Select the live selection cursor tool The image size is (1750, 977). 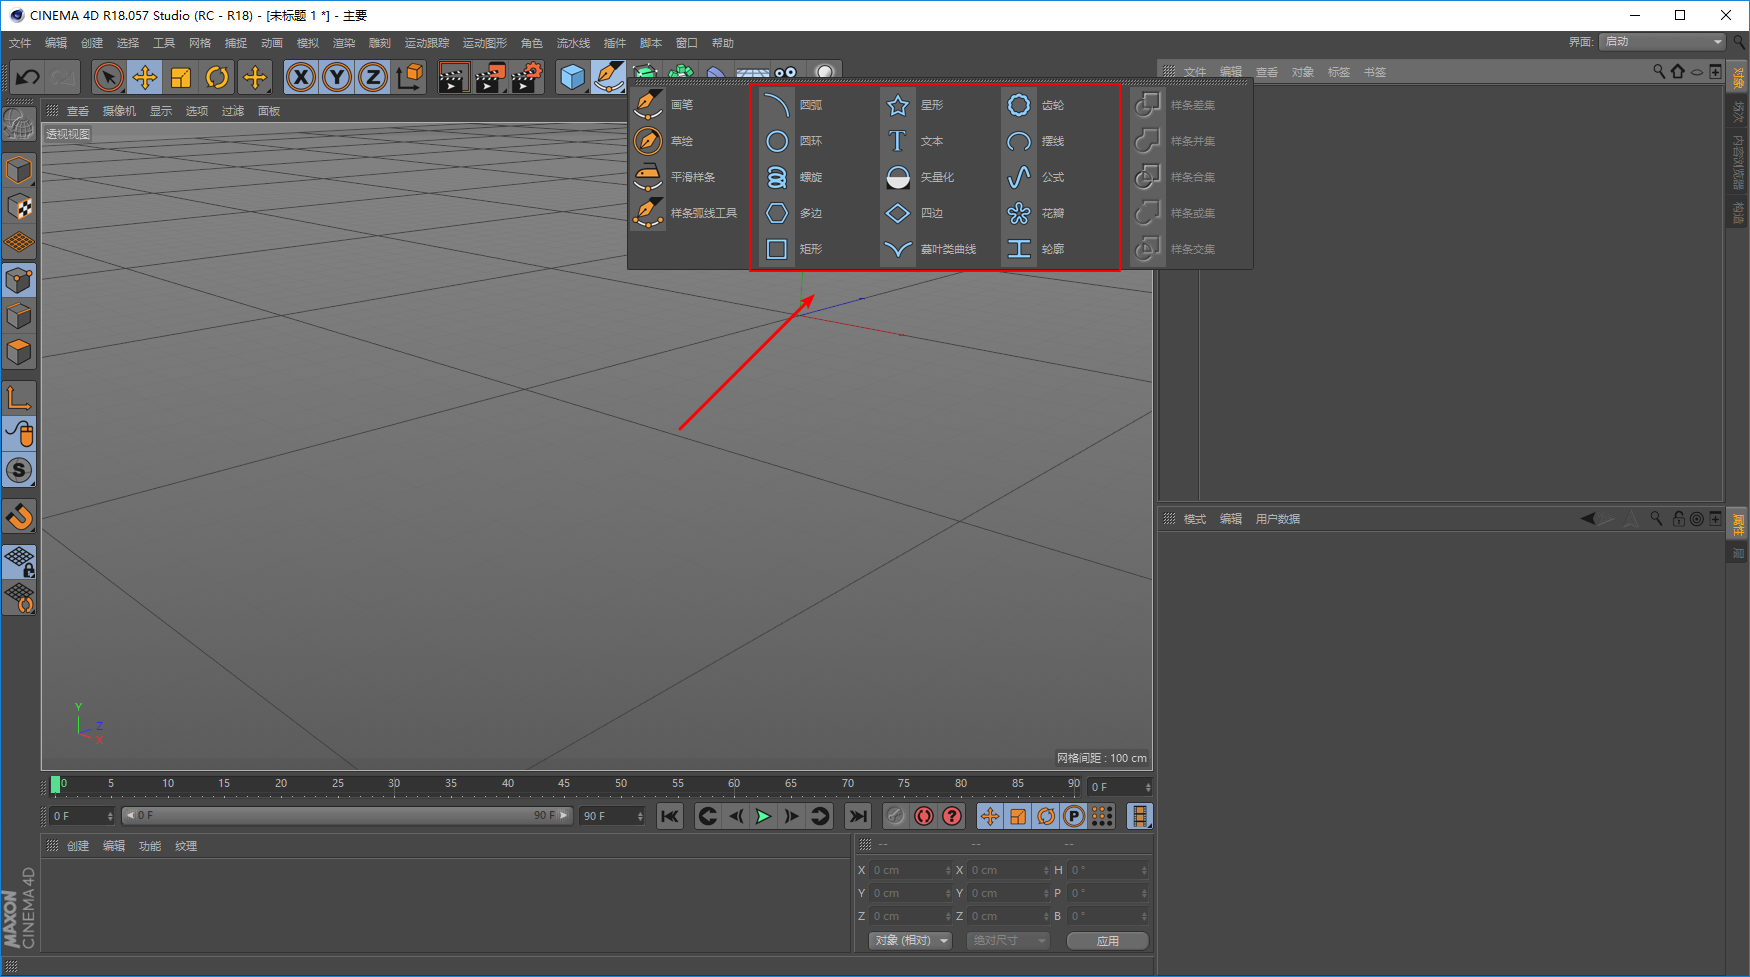point(108,77)
